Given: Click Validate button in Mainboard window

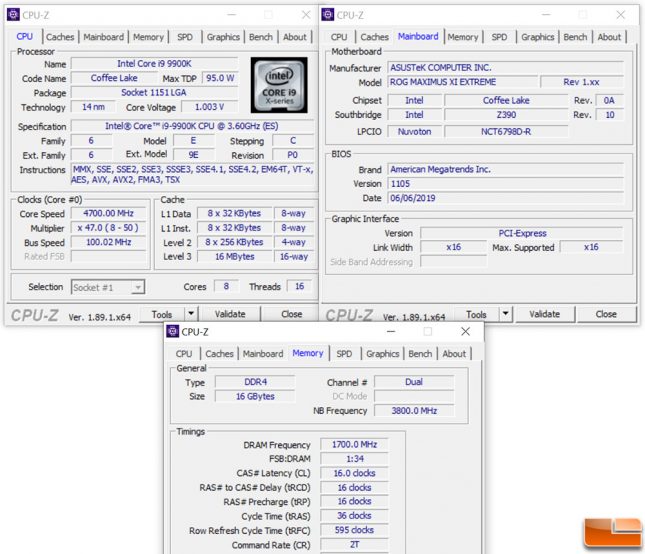Looking at the screenshot, I should click(545, 314).
